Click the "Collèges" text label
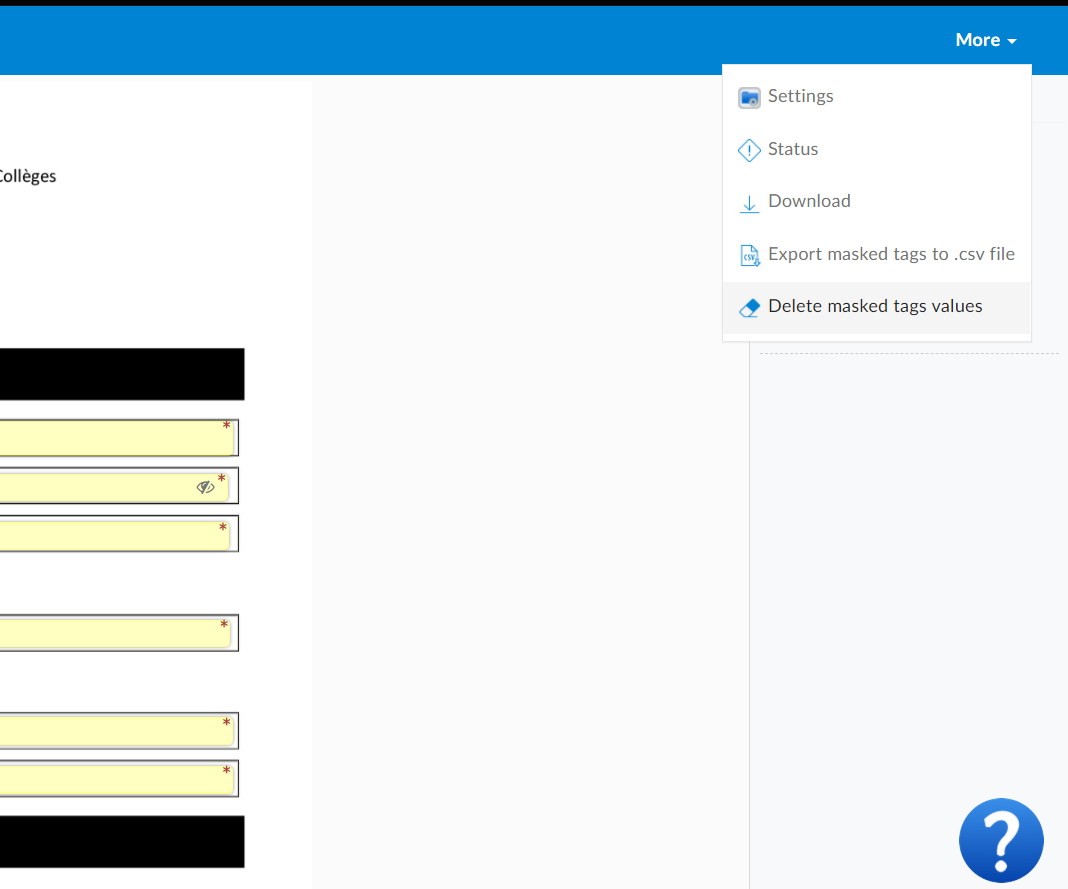Screen dimensions: 1068x889 (x=28, y=176)
